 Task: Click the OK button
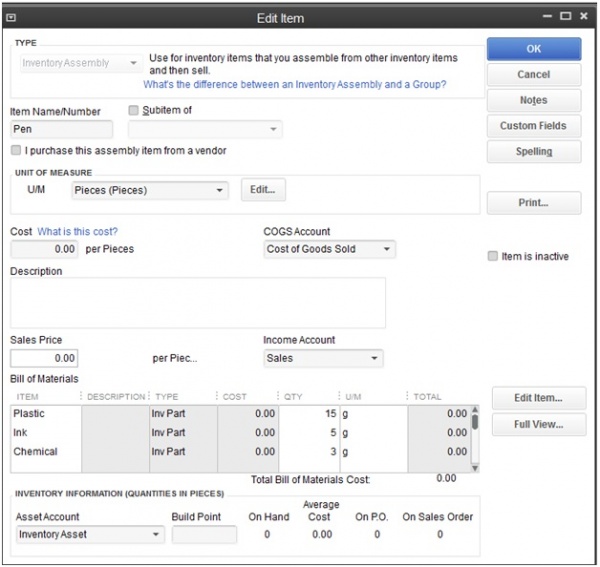[533, 49]
